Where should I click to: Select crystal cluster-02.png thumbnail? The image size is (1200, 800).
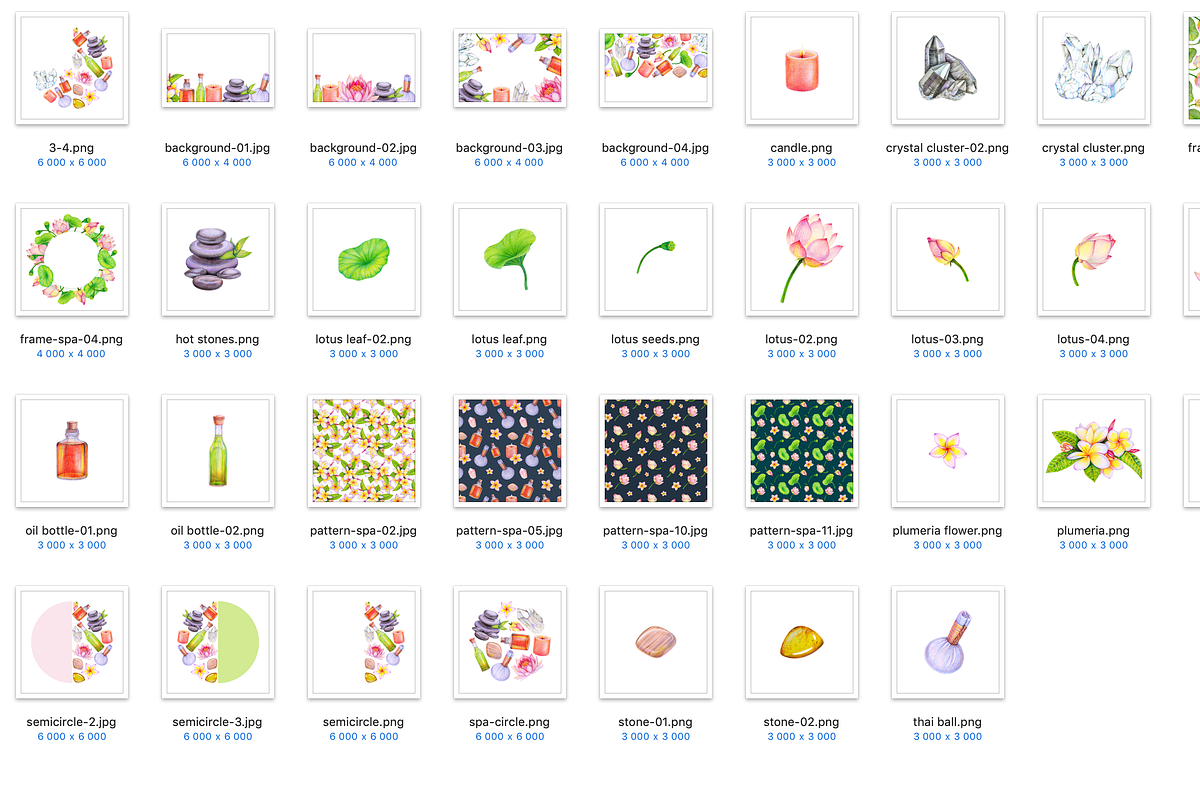point(948,68)
